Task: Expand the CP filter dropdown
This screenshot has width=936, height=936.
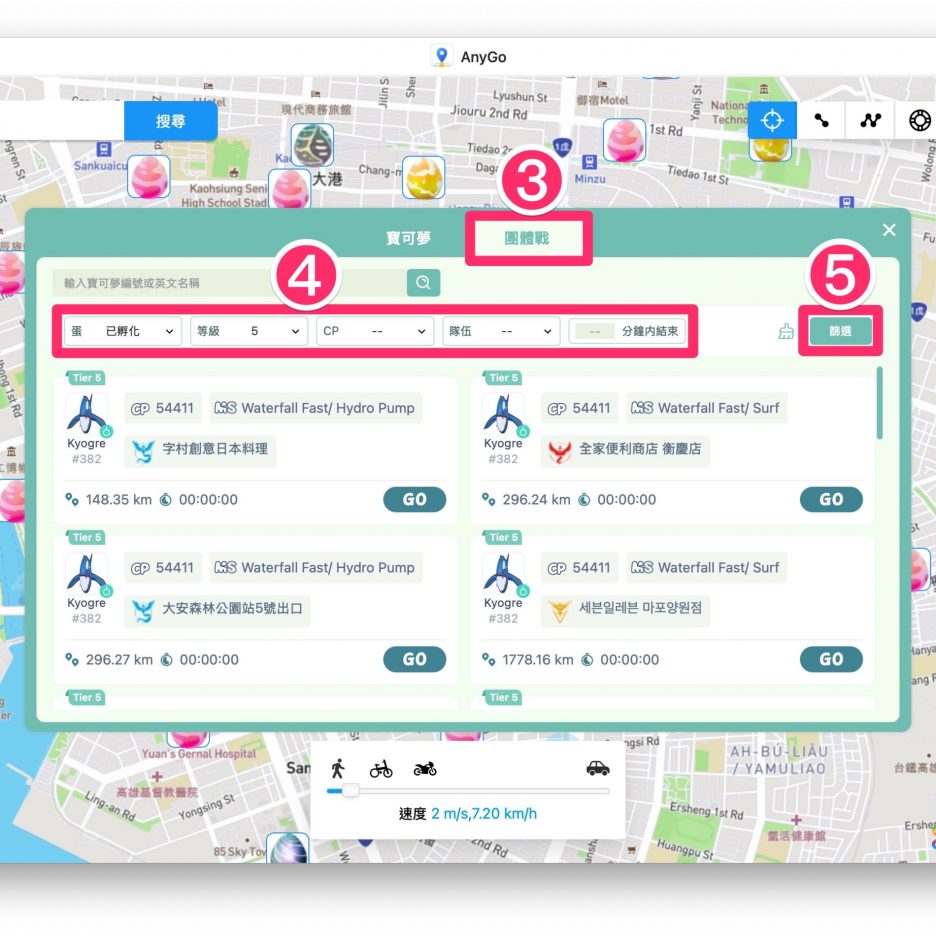Action: tap(375, 331)
